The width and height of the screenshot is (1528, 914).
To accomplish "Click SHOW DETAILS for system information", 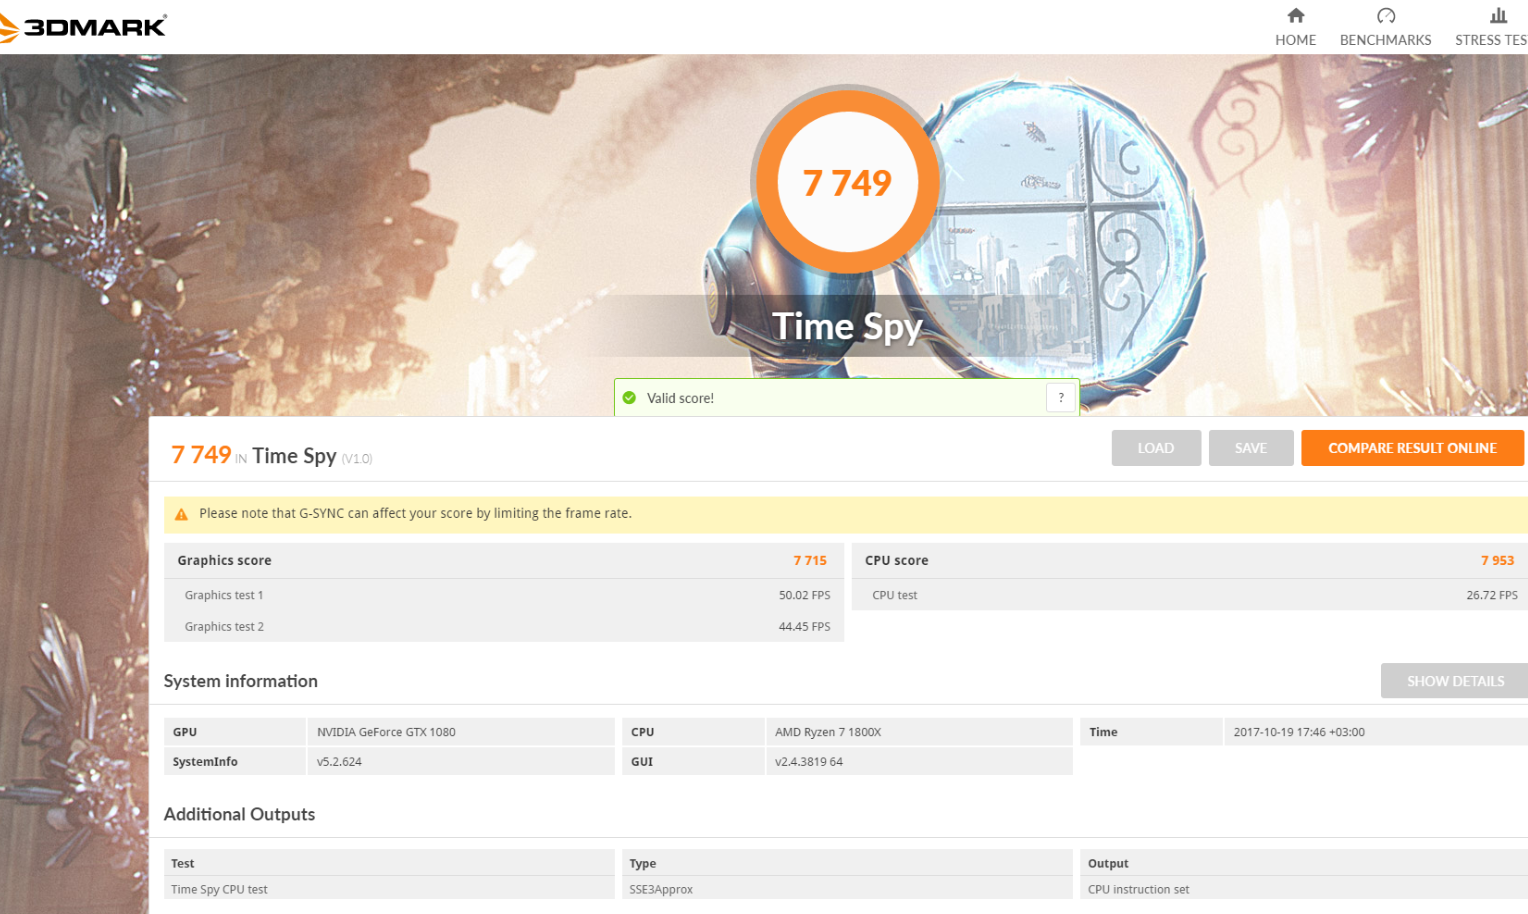I will (1455, 681).
